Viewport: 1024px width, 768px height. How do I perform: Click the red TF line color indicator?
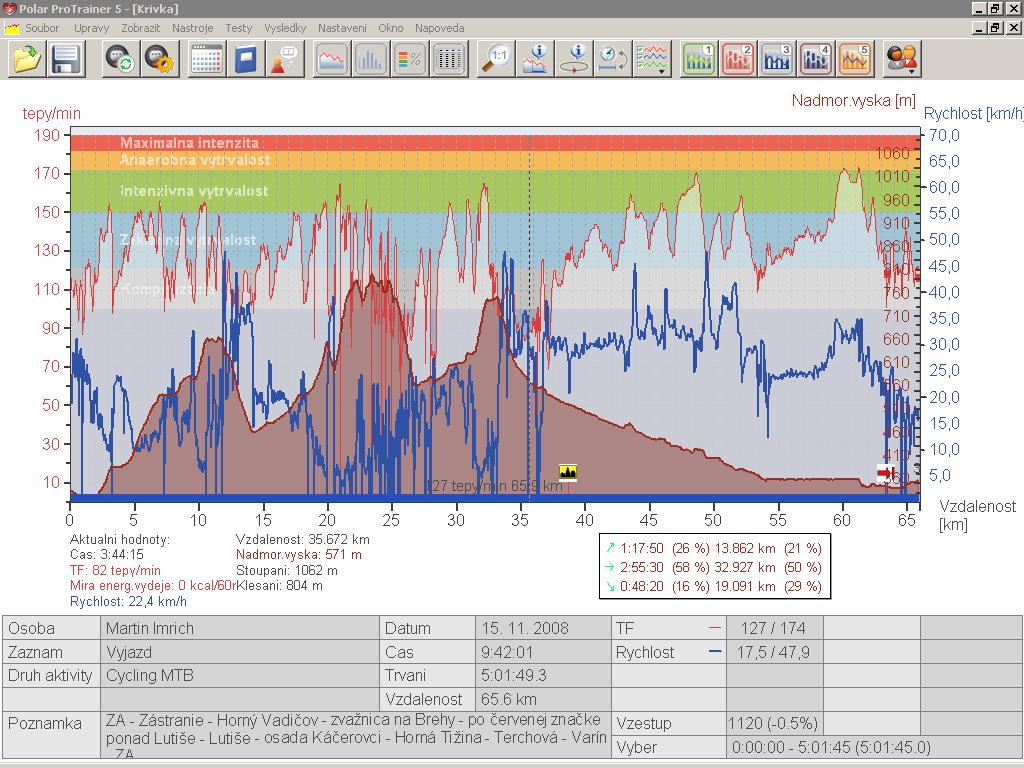(x=714, y=629)
